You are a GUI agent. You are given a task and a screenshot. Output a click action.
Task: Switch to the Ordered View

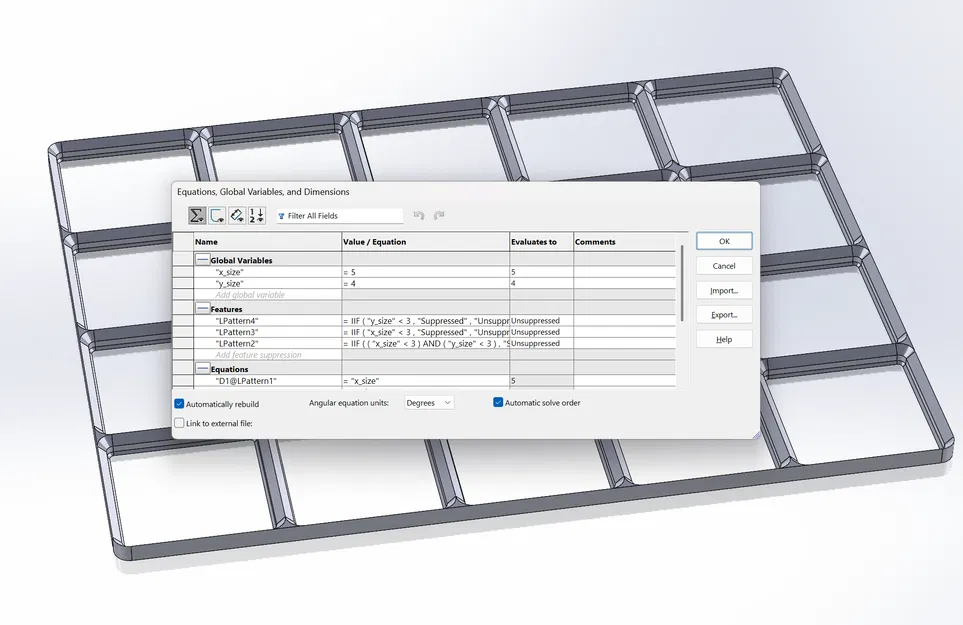point(255,214)
